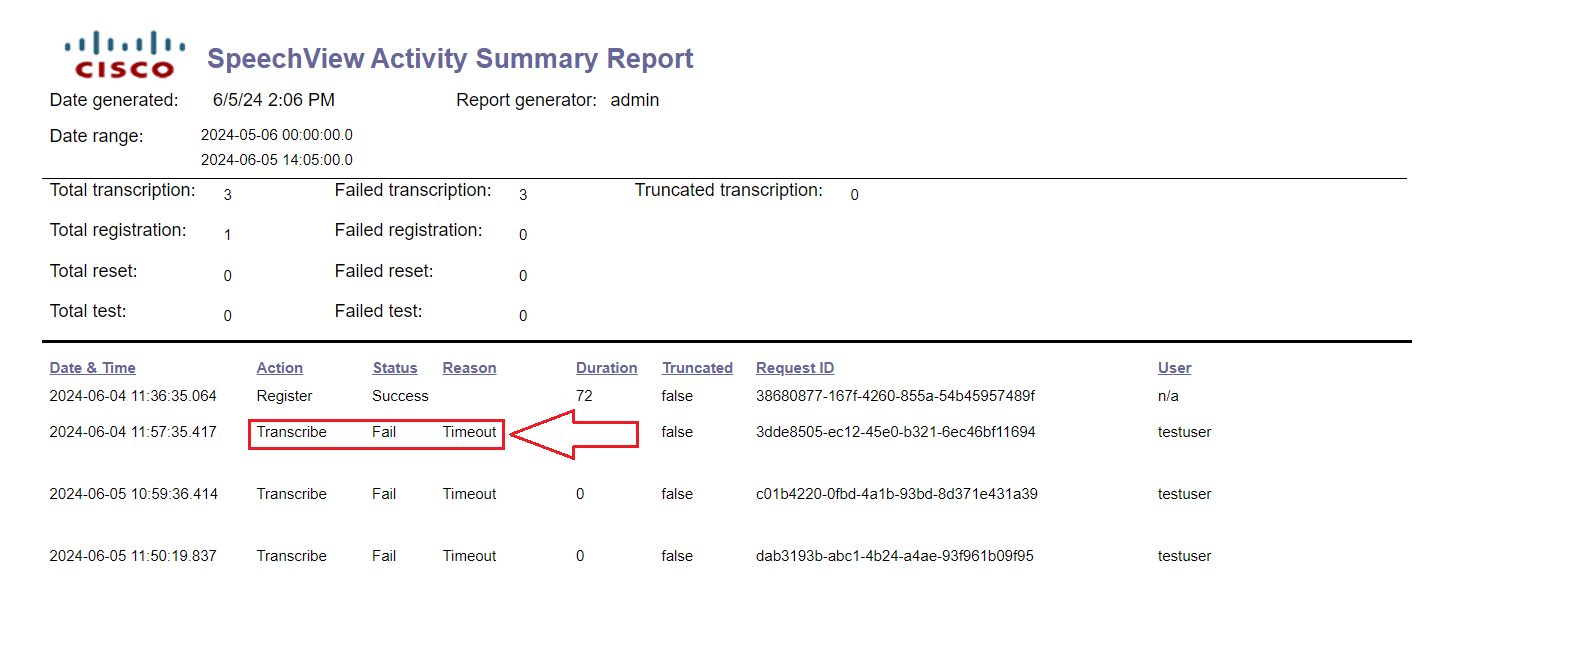The height and width of the screenshot is (663, 1569).
Task: Click the report generator value admin
Action: click(x=635, y=100)
